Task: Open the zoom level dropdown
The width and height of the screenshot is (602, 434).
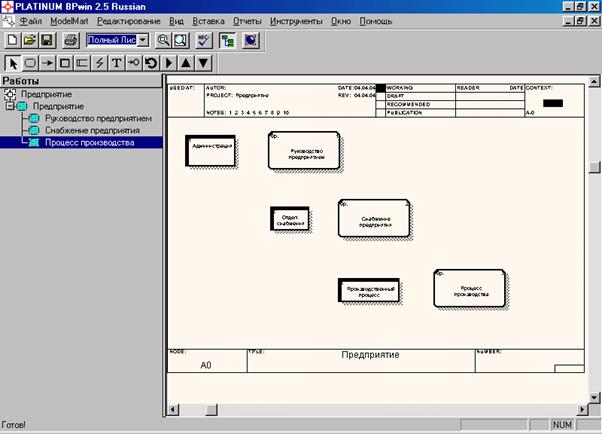Action: click(x=142, y=40)
